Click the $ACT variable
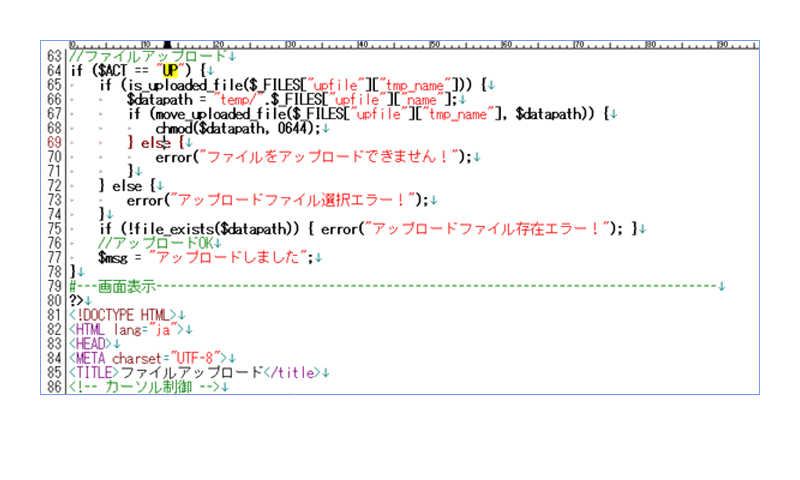 112,70
